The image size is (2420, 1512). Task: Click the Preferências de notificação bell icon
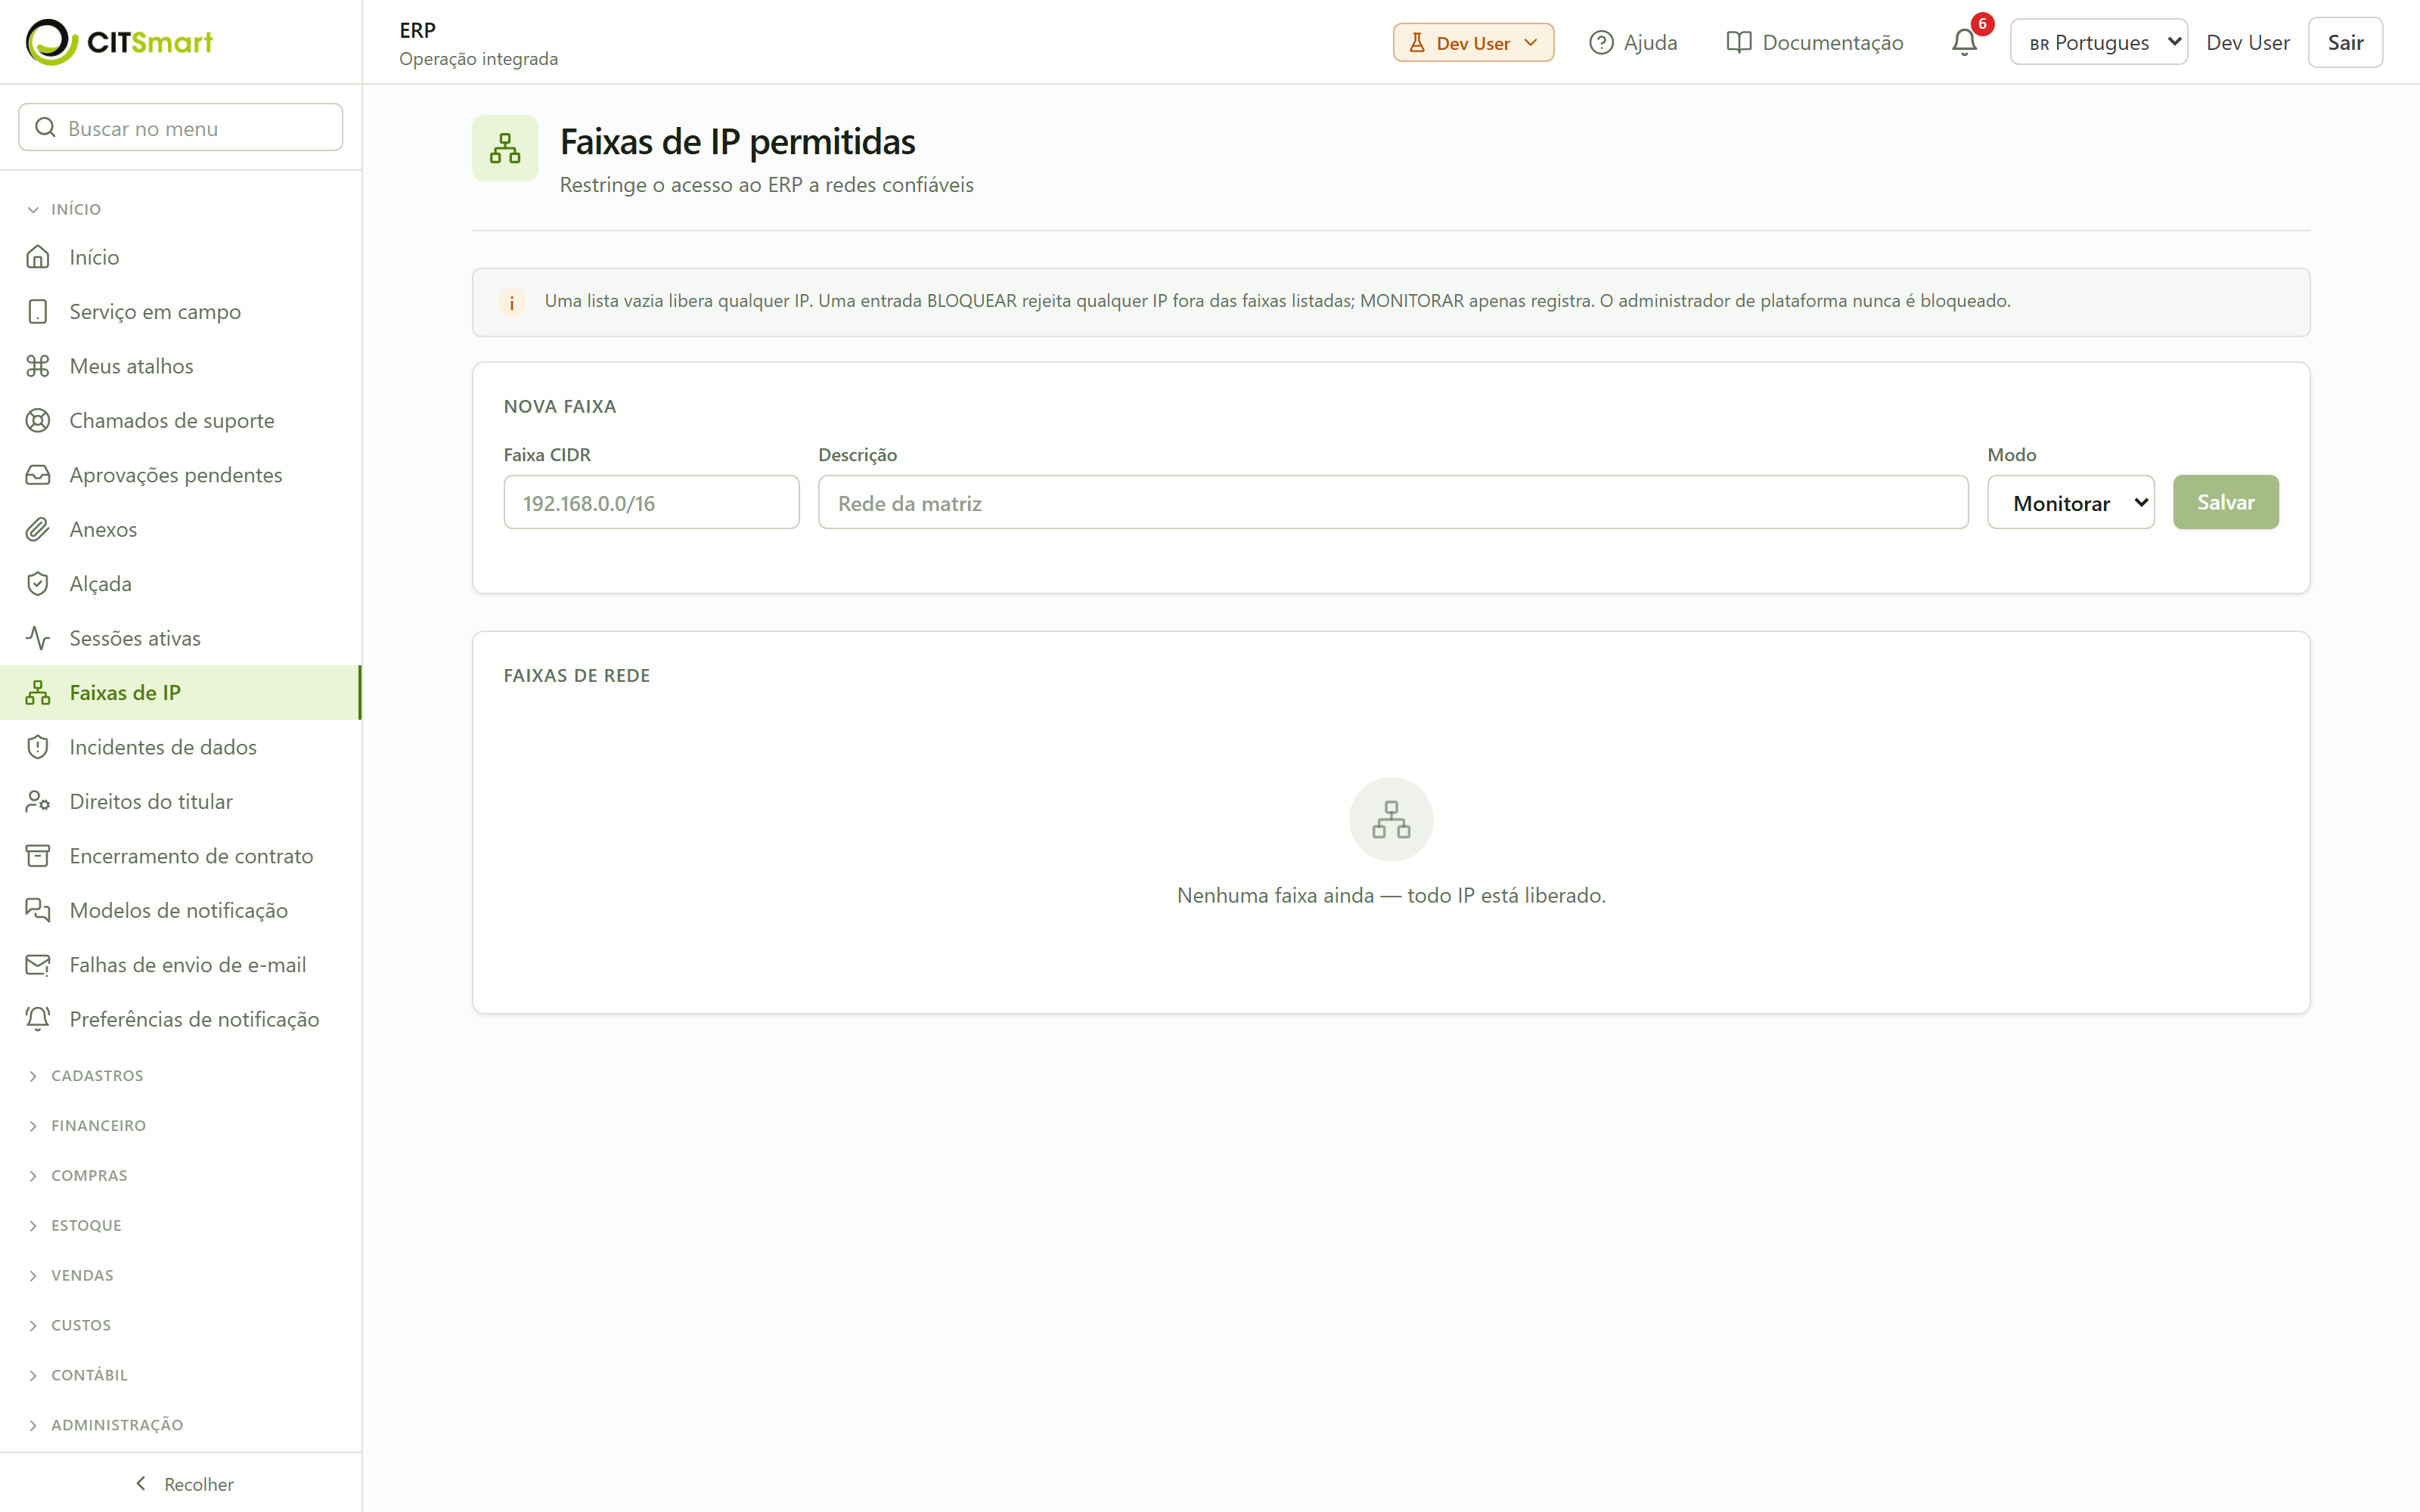point(38,1019)
